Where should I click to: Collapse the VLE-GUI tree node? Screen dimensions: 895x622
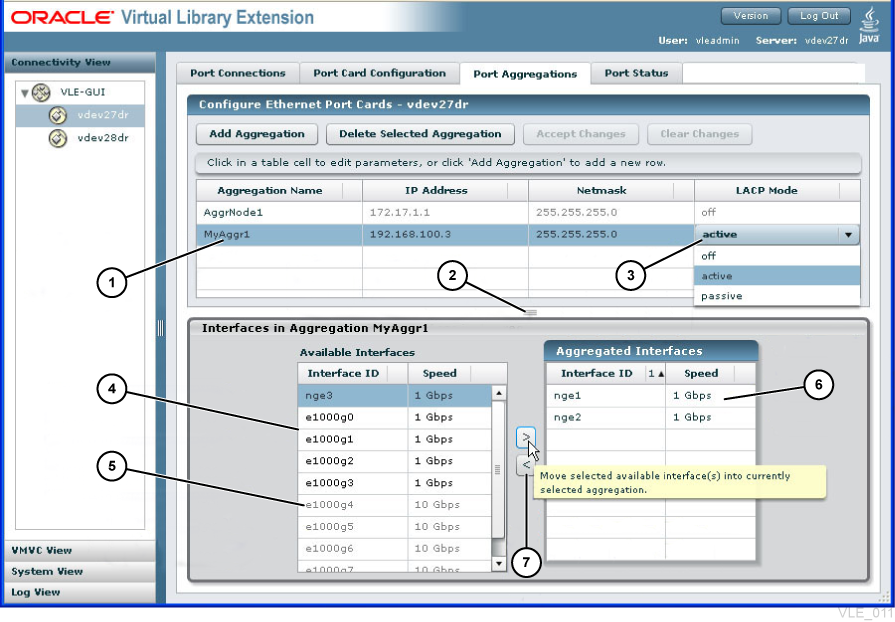25,92
